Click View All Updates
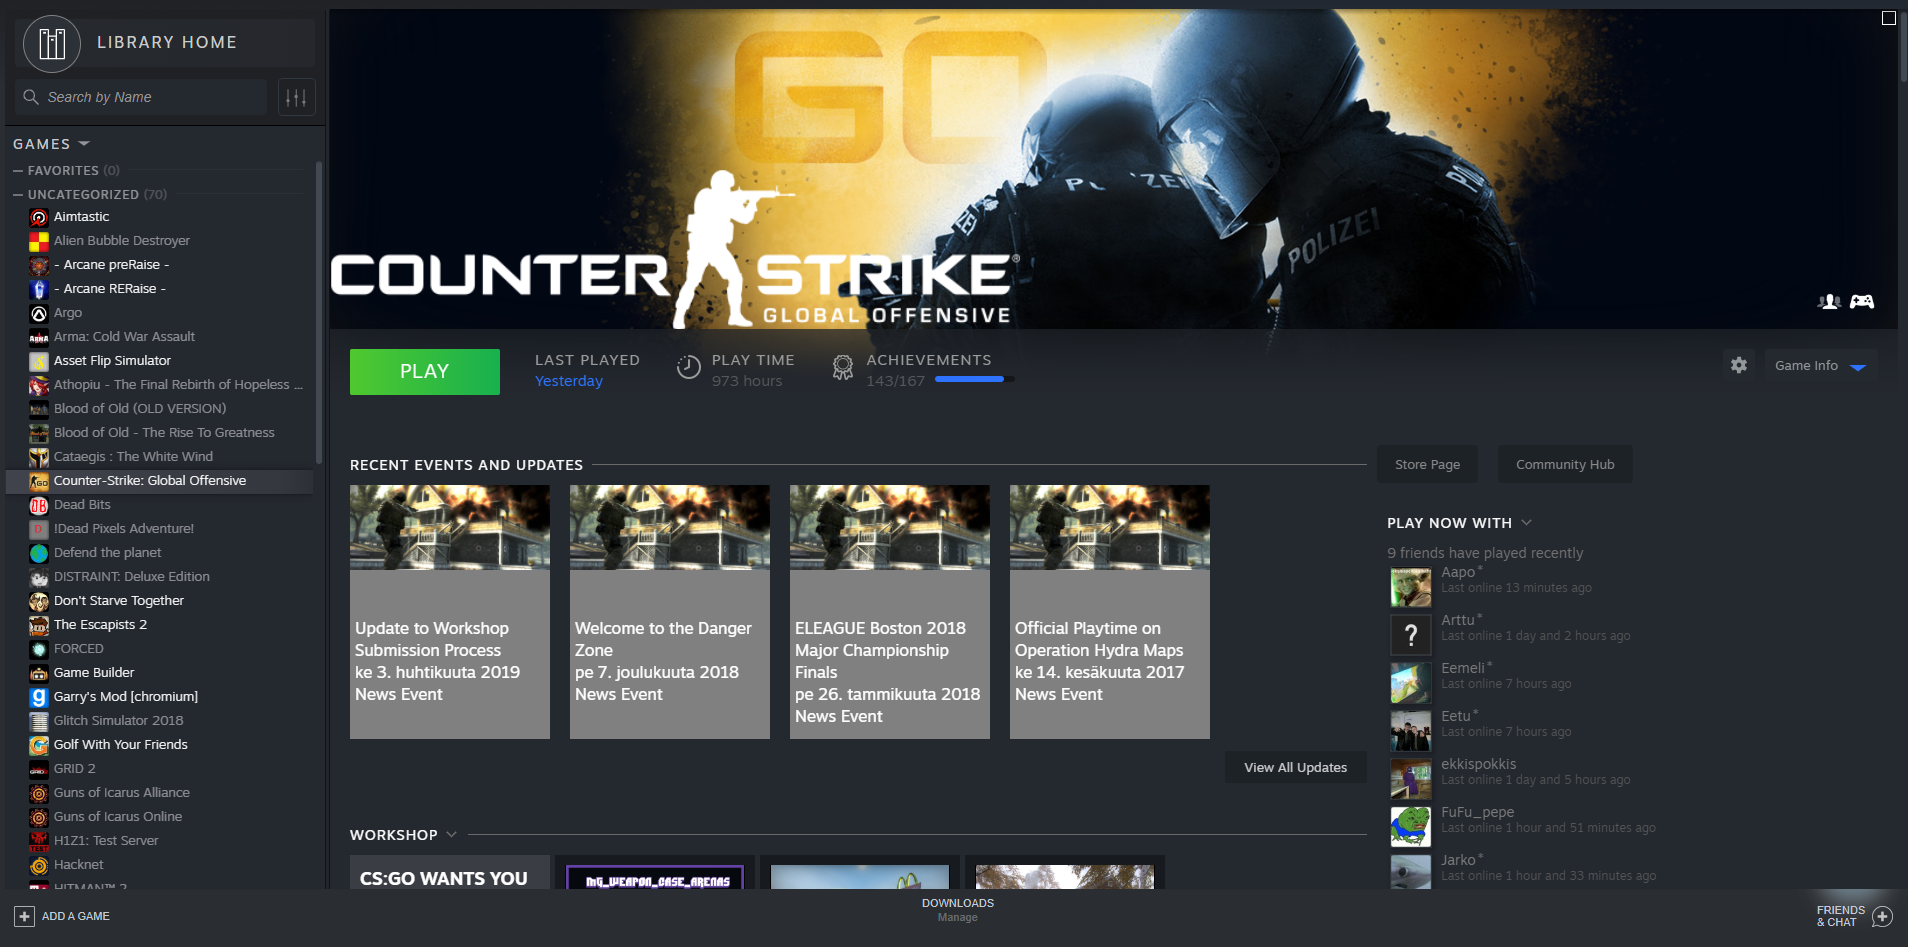1908x947 pixels. point(1295,767)
